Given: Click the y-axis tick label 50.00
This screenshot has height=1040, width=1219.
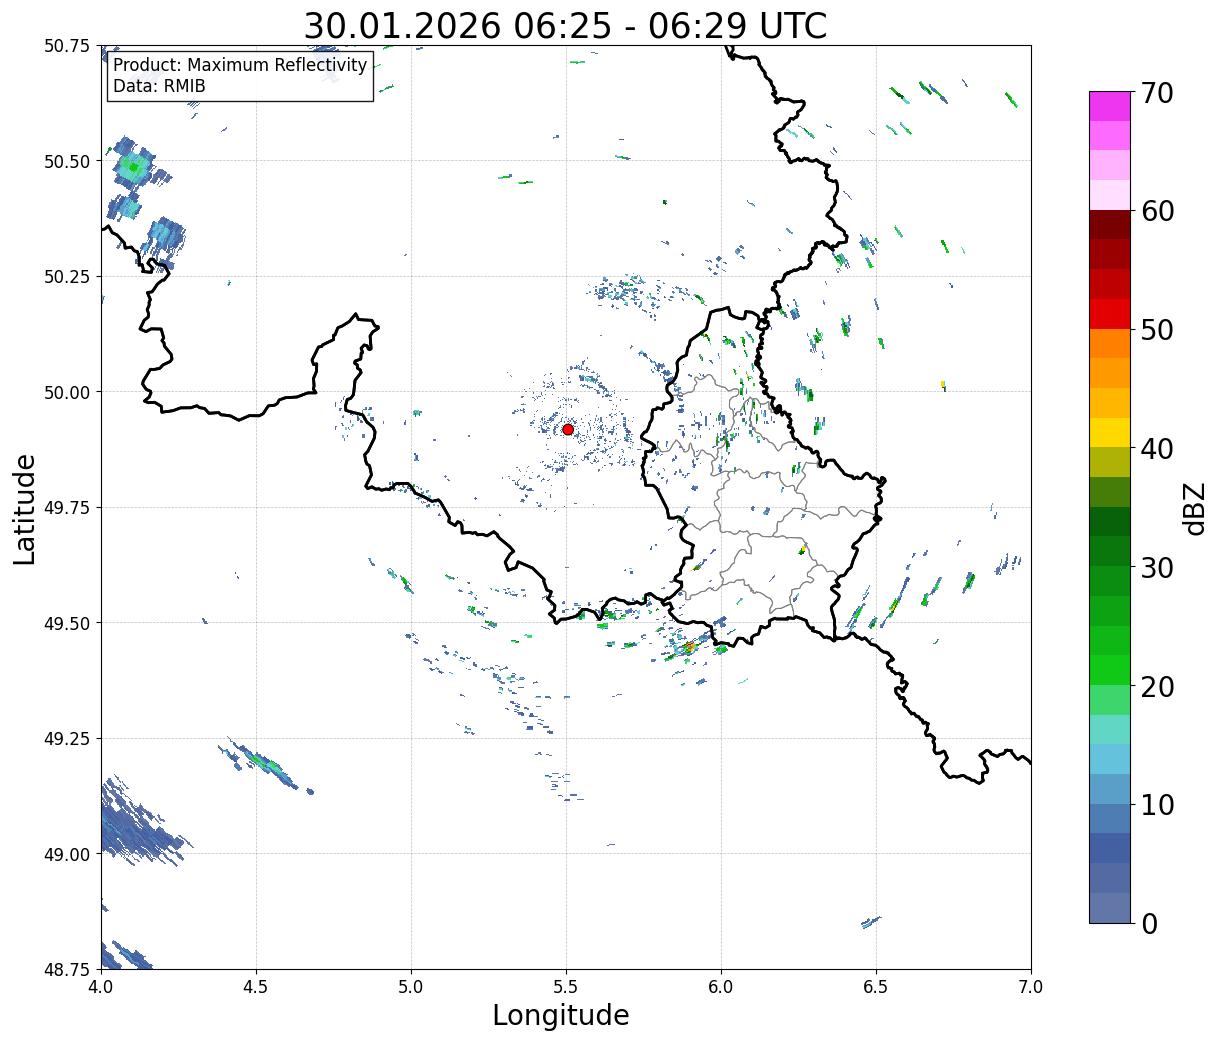Looking at the screenshot, I should [x=68, y=392].
